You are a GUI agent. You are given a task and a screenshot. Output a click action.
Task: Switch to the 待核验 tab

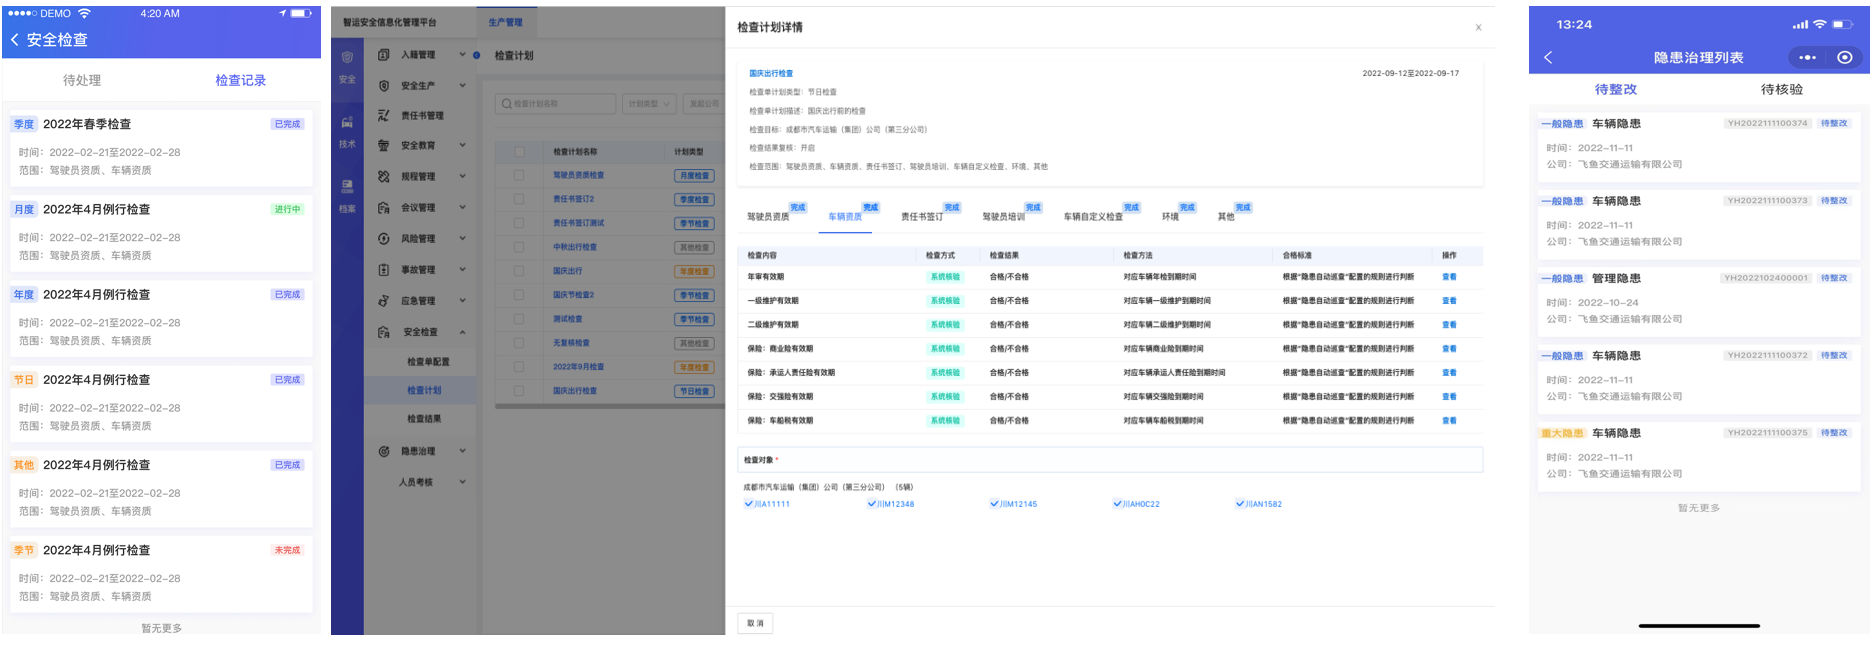click(x=1781, y=90)
